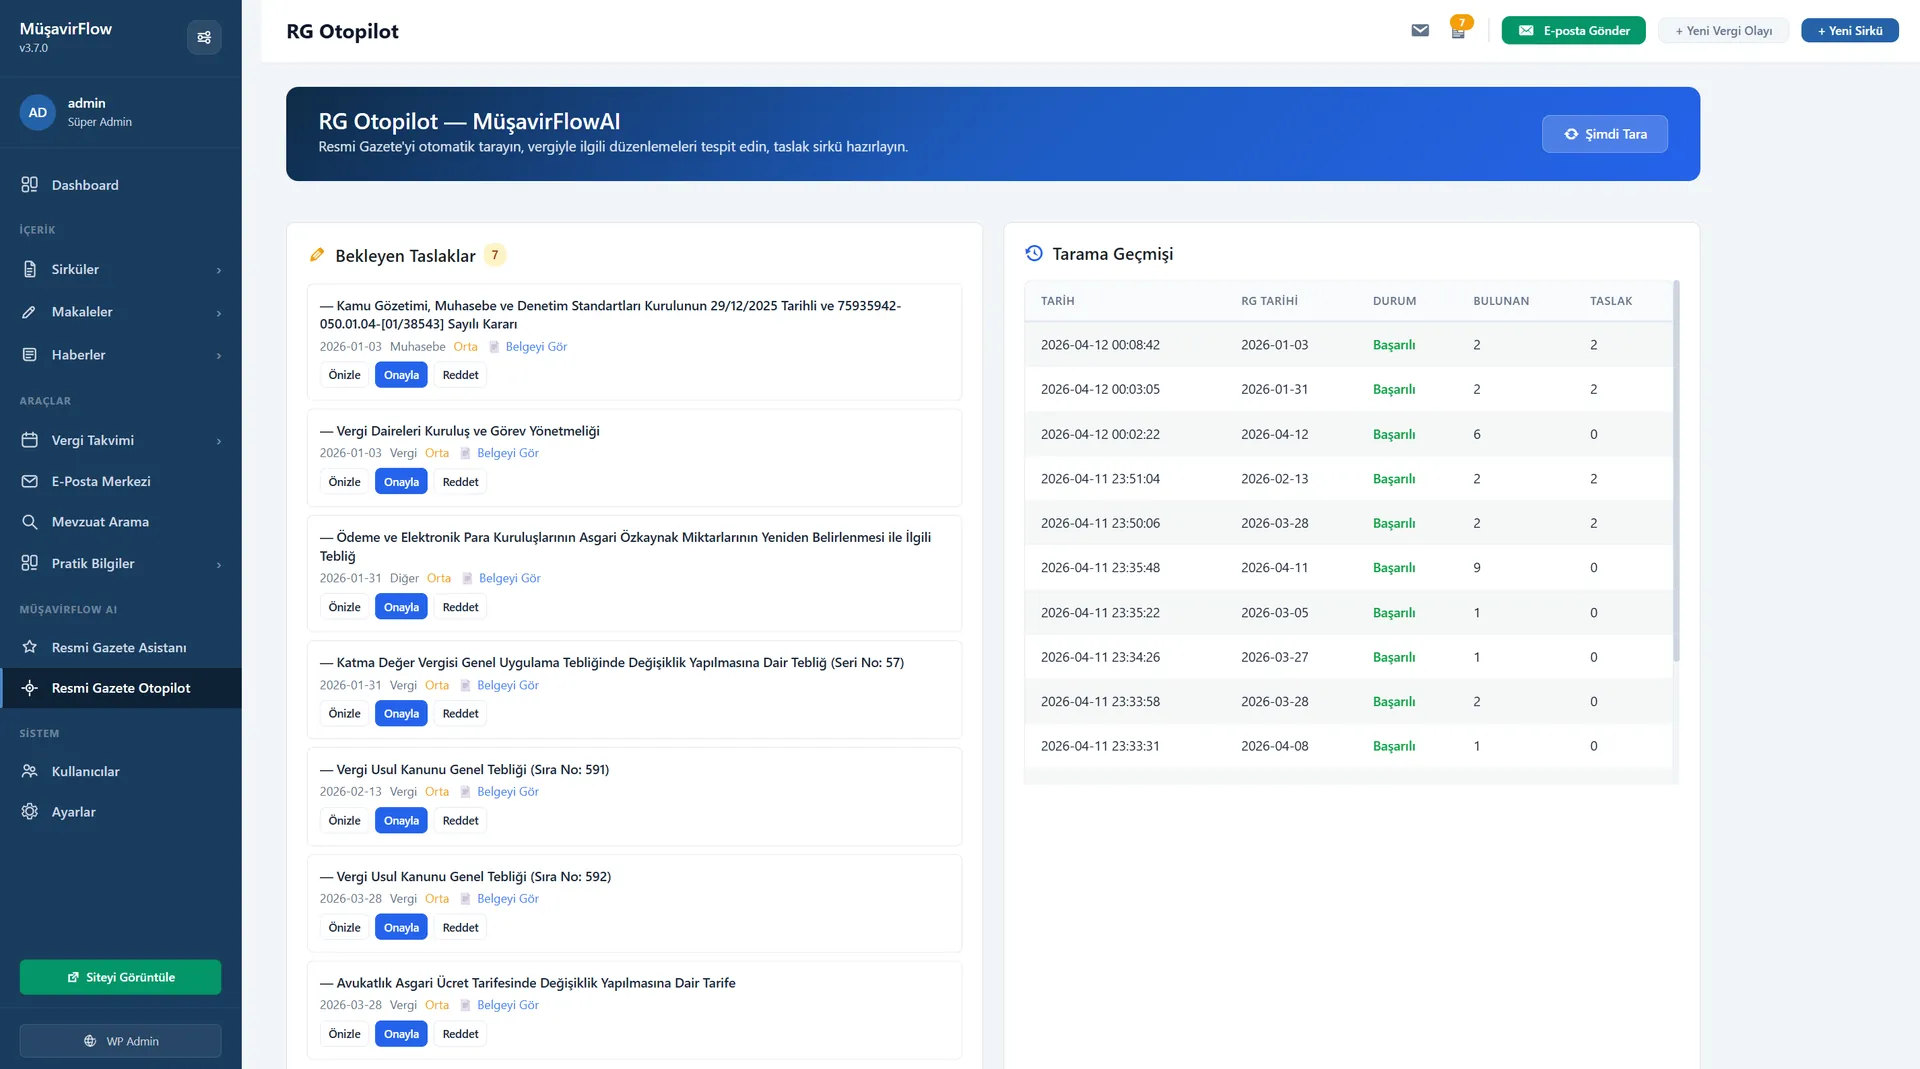Click the Haberler news icon
This screenshot has height=1069, width=1920.
(x=30, y=355)
